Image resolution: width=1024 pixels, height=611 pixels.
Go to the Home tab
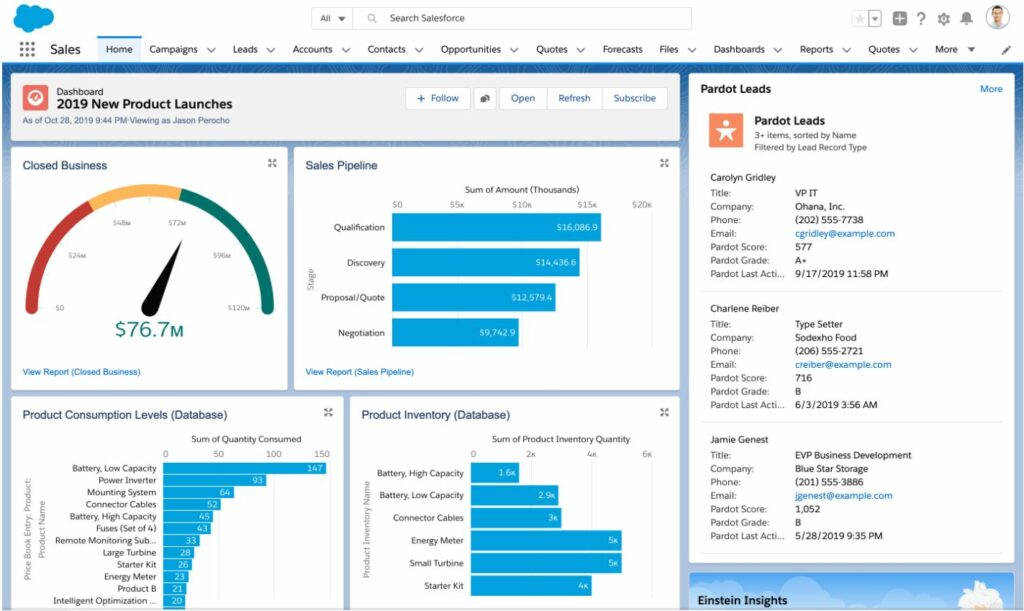tap(119, 49)
